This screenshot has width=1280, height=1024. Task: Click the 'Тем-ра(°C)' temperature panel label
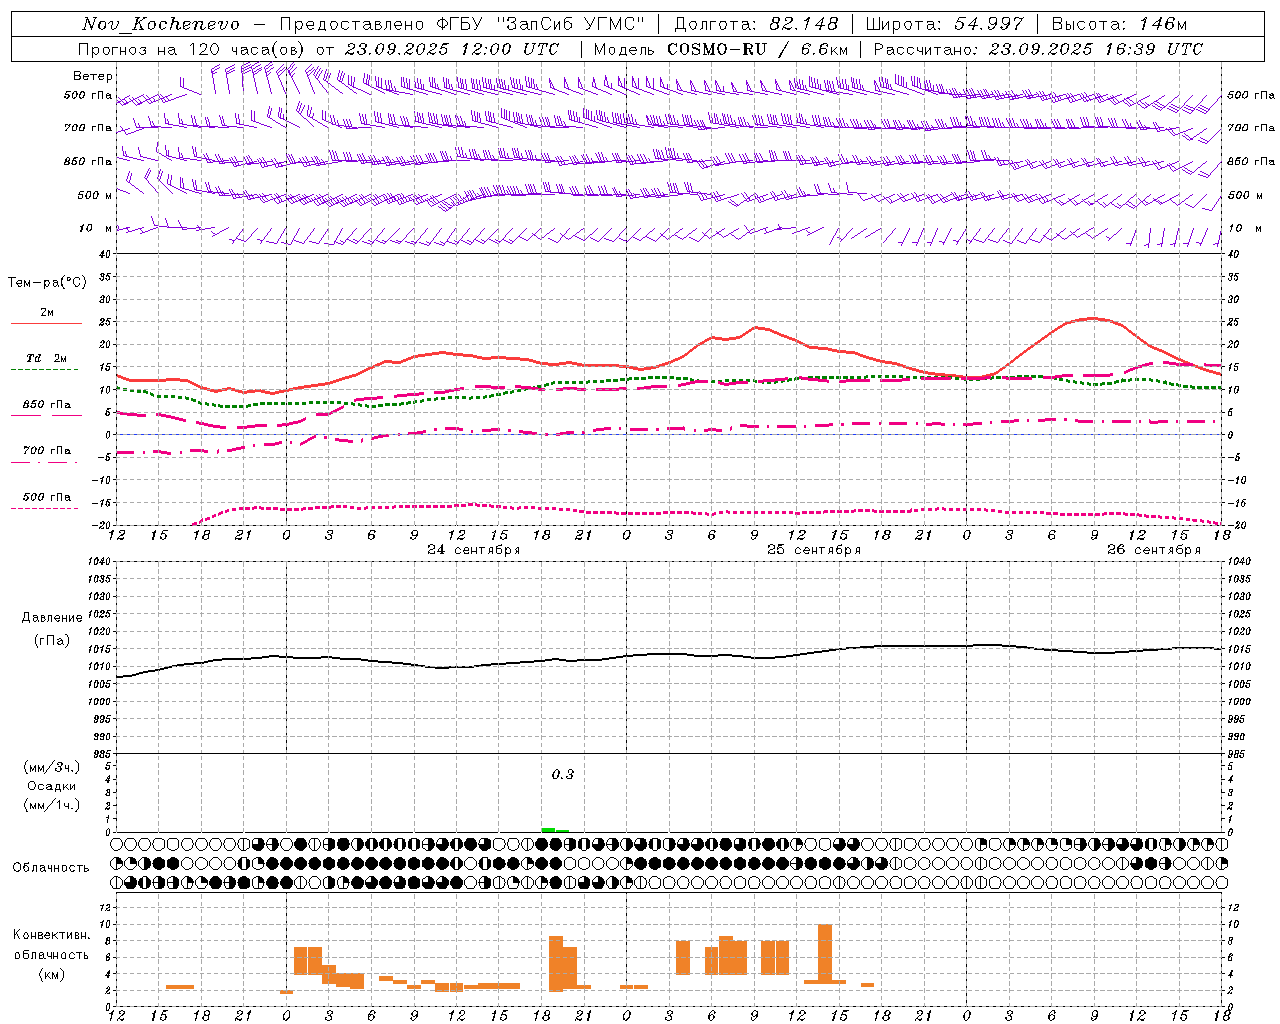47,283
